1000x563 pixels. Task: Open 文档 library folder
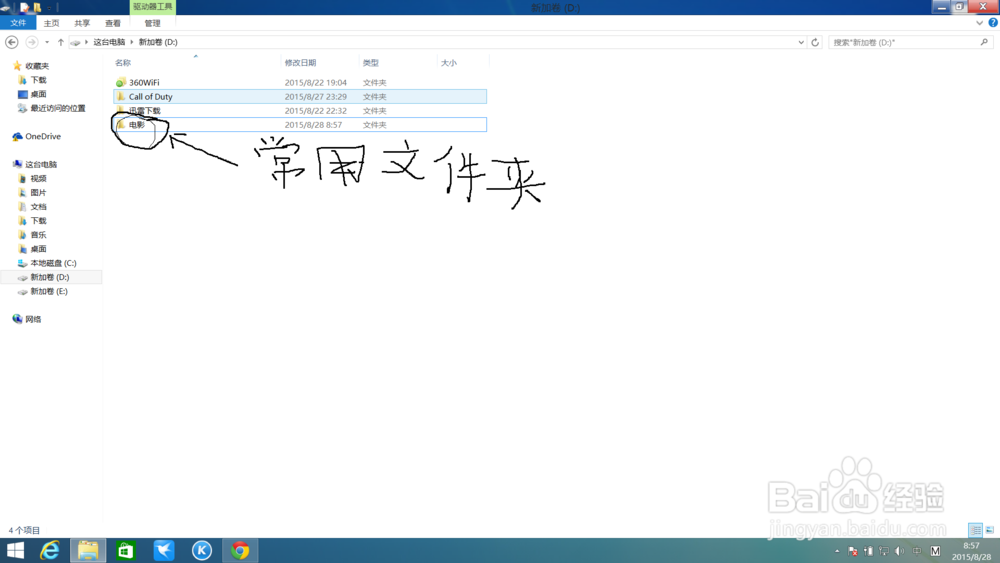point(38,206)
